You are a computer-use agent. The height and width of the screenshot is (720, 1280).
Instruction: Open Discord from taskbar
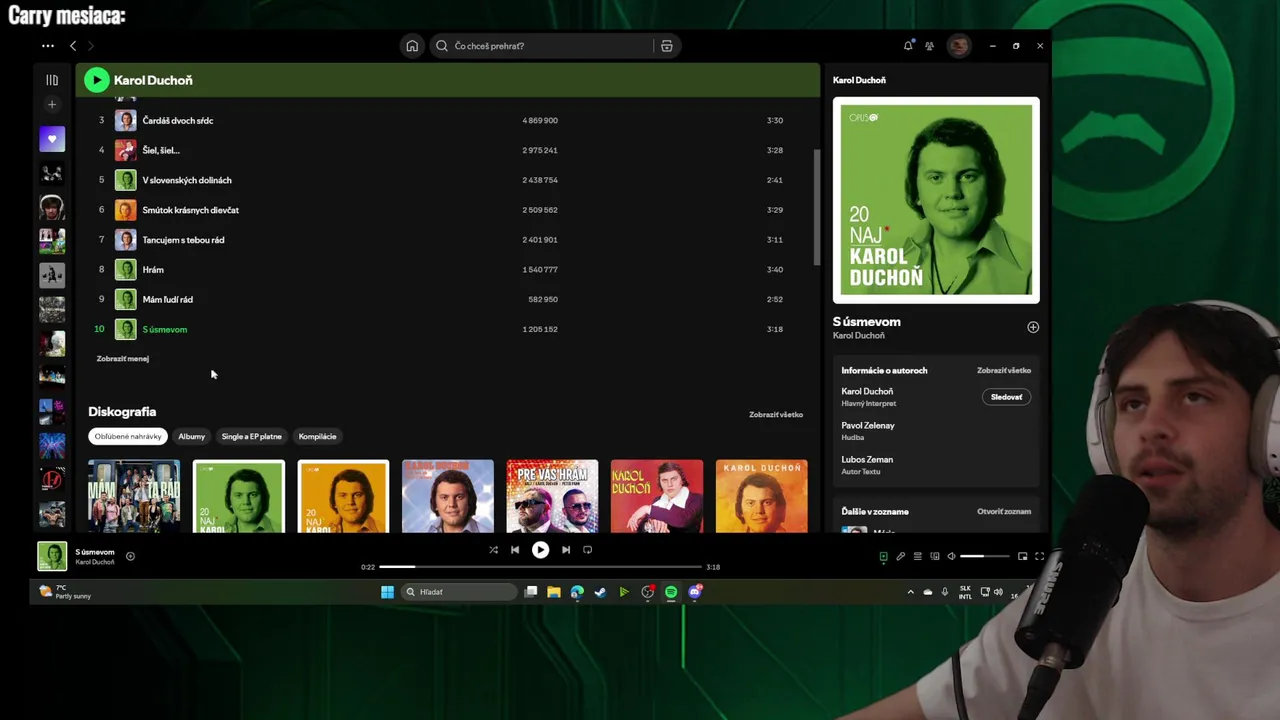[695, 592]
